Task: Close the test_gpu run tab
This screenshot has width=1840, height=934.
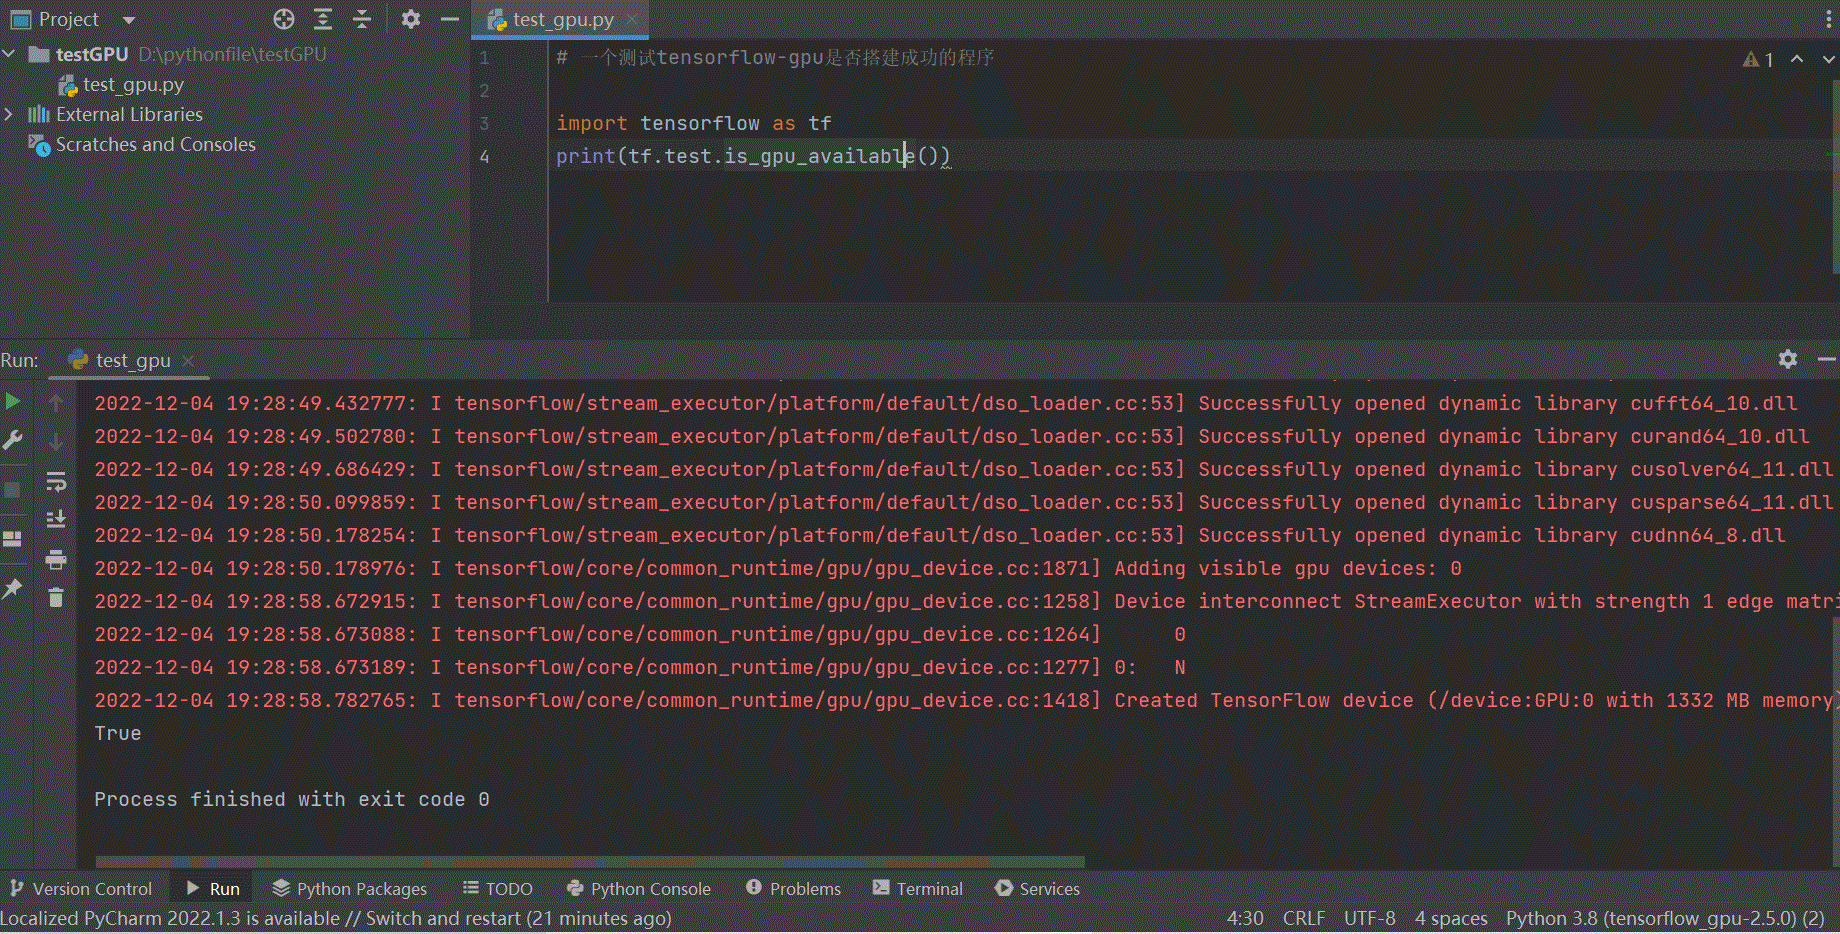Action: coord(188,360)
